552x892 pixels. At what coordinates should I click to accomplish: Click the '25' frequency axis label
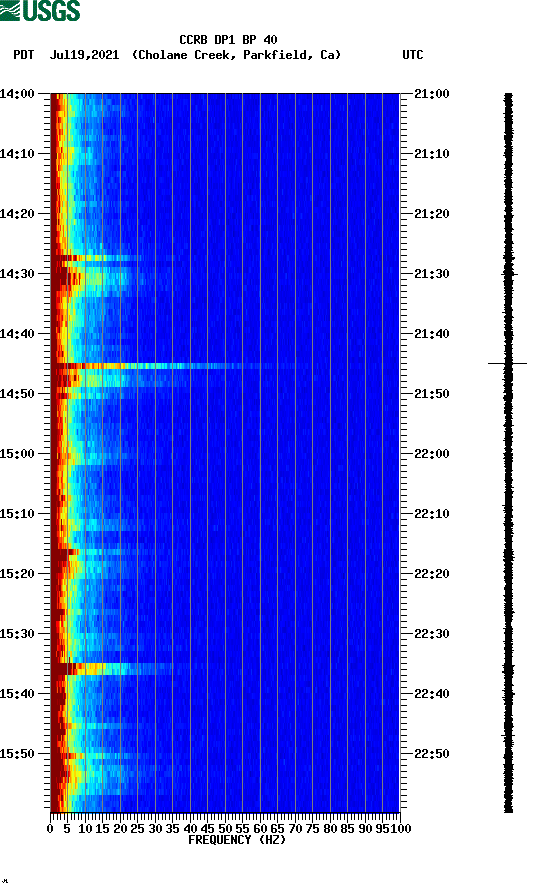pos(138,829)
